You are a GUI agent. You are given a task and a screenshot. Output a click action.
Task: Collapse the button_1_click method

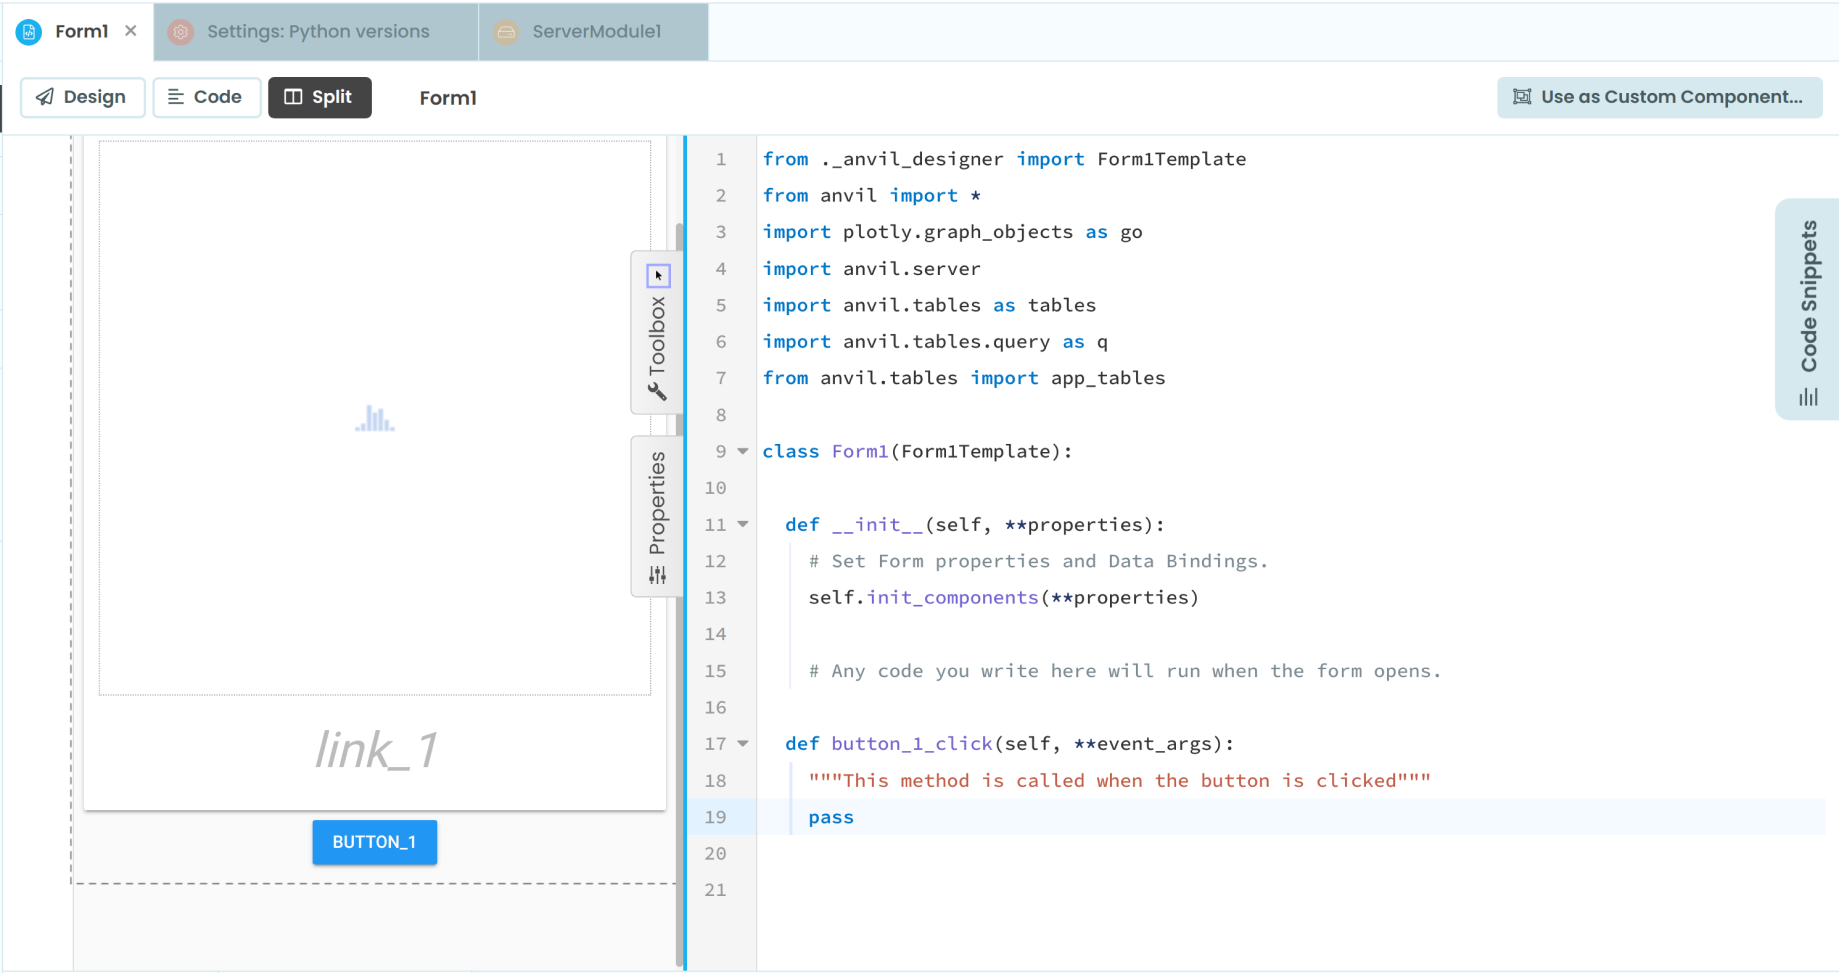click(741, 743)
